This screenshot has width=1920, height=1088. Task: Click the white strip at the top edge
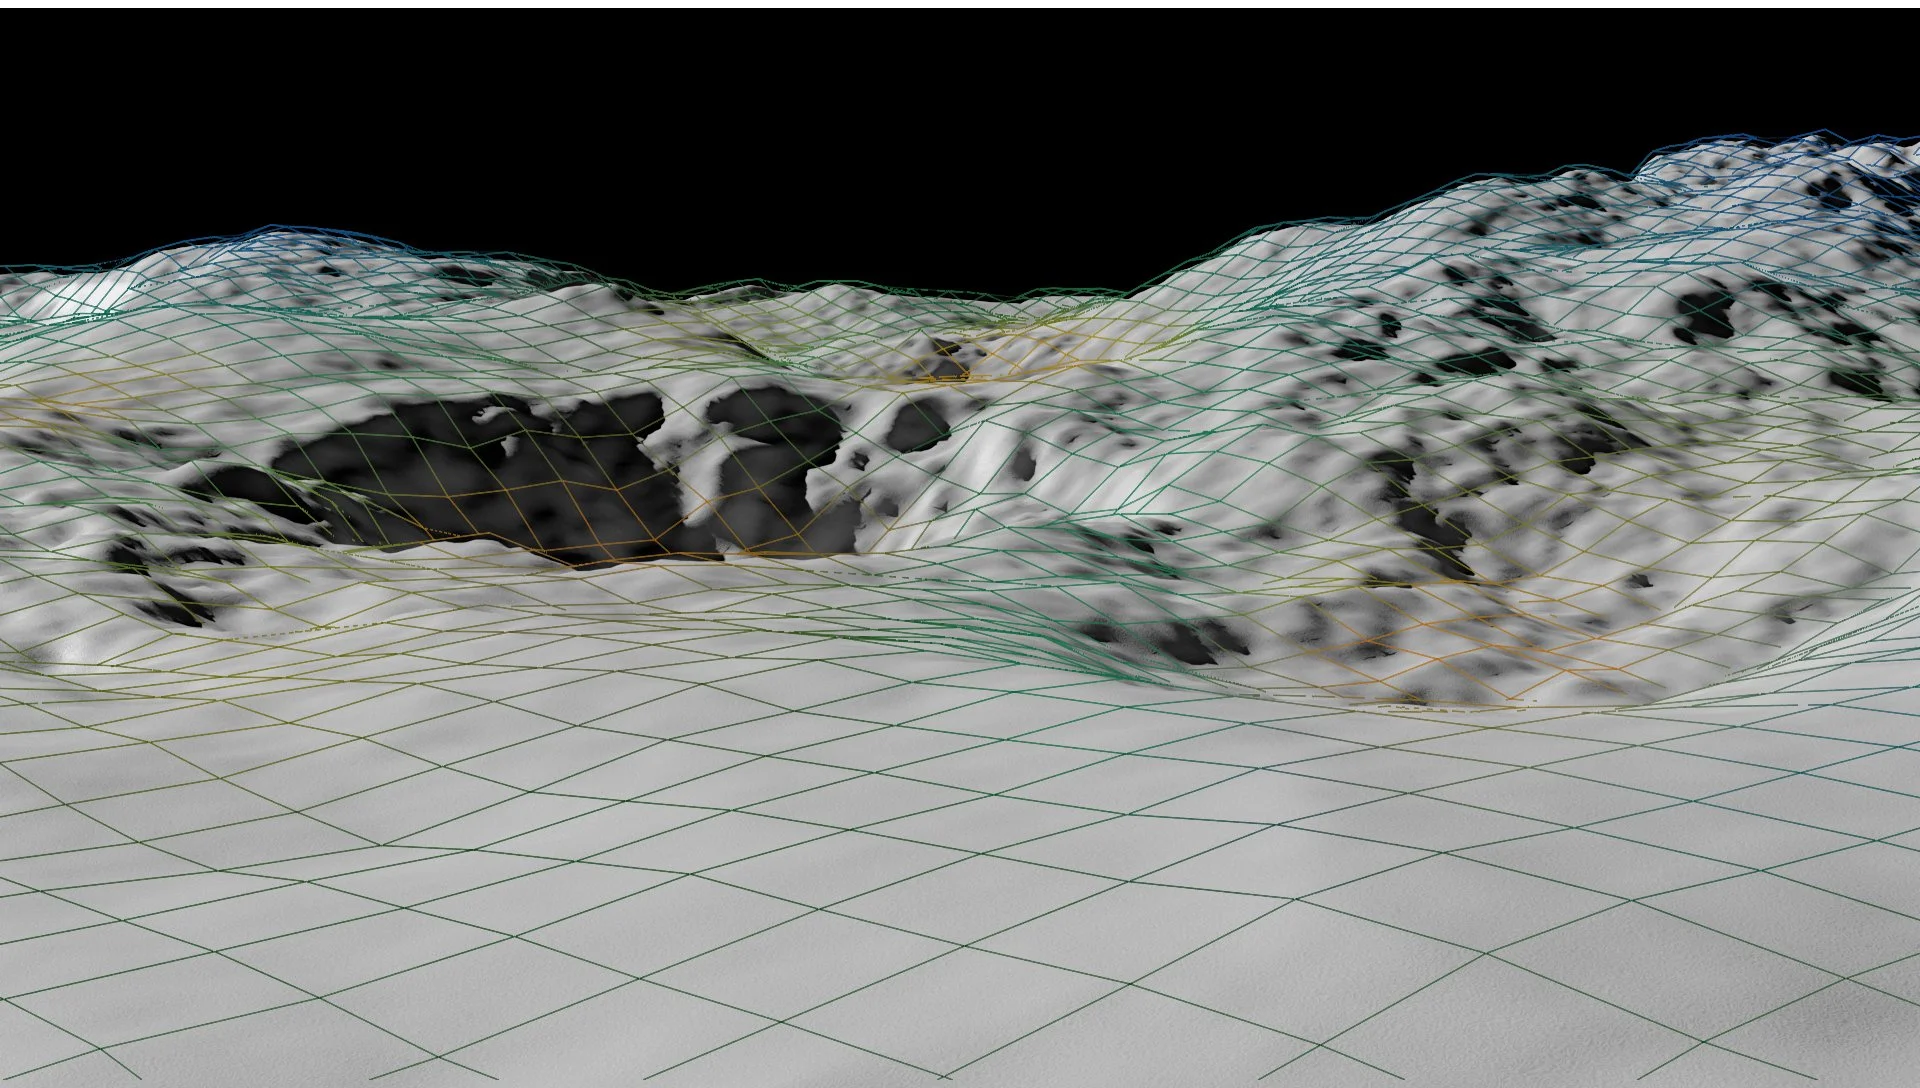[960, 4]
